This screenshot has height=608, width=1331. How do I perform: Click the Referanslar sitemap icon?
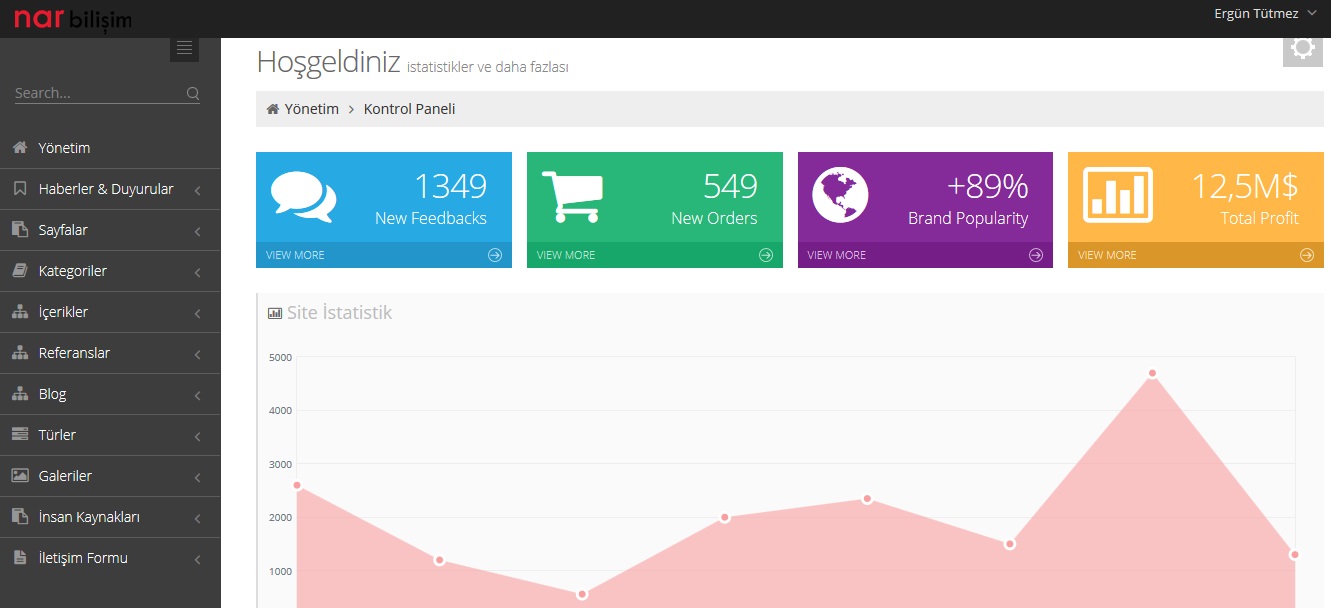(x=19, y=353)
